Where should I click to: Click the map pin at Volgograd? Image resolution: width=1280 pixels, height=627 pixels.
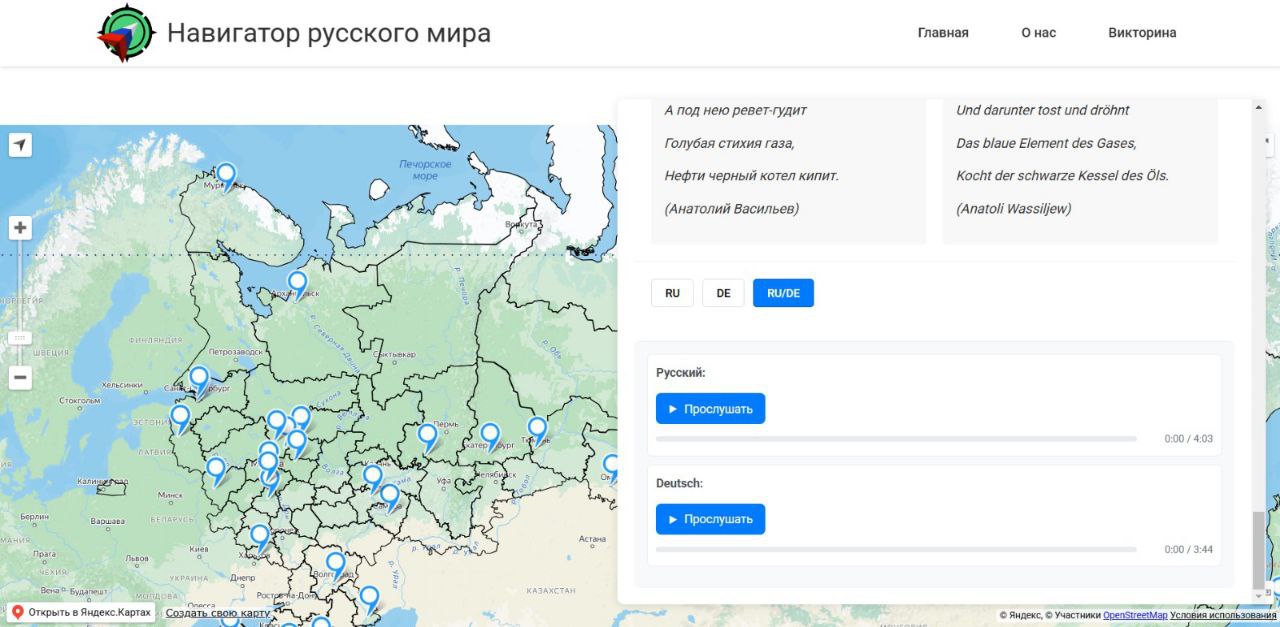tap(336, 564)
